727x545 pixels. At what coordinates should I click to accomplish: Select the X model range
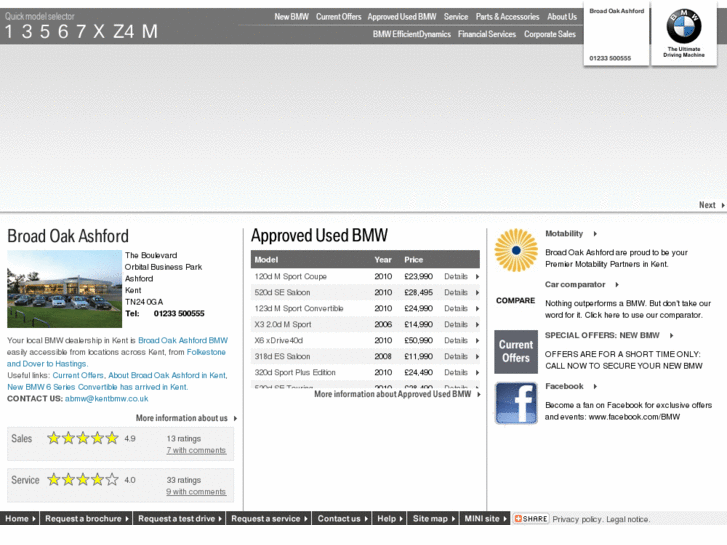[99, 32]
